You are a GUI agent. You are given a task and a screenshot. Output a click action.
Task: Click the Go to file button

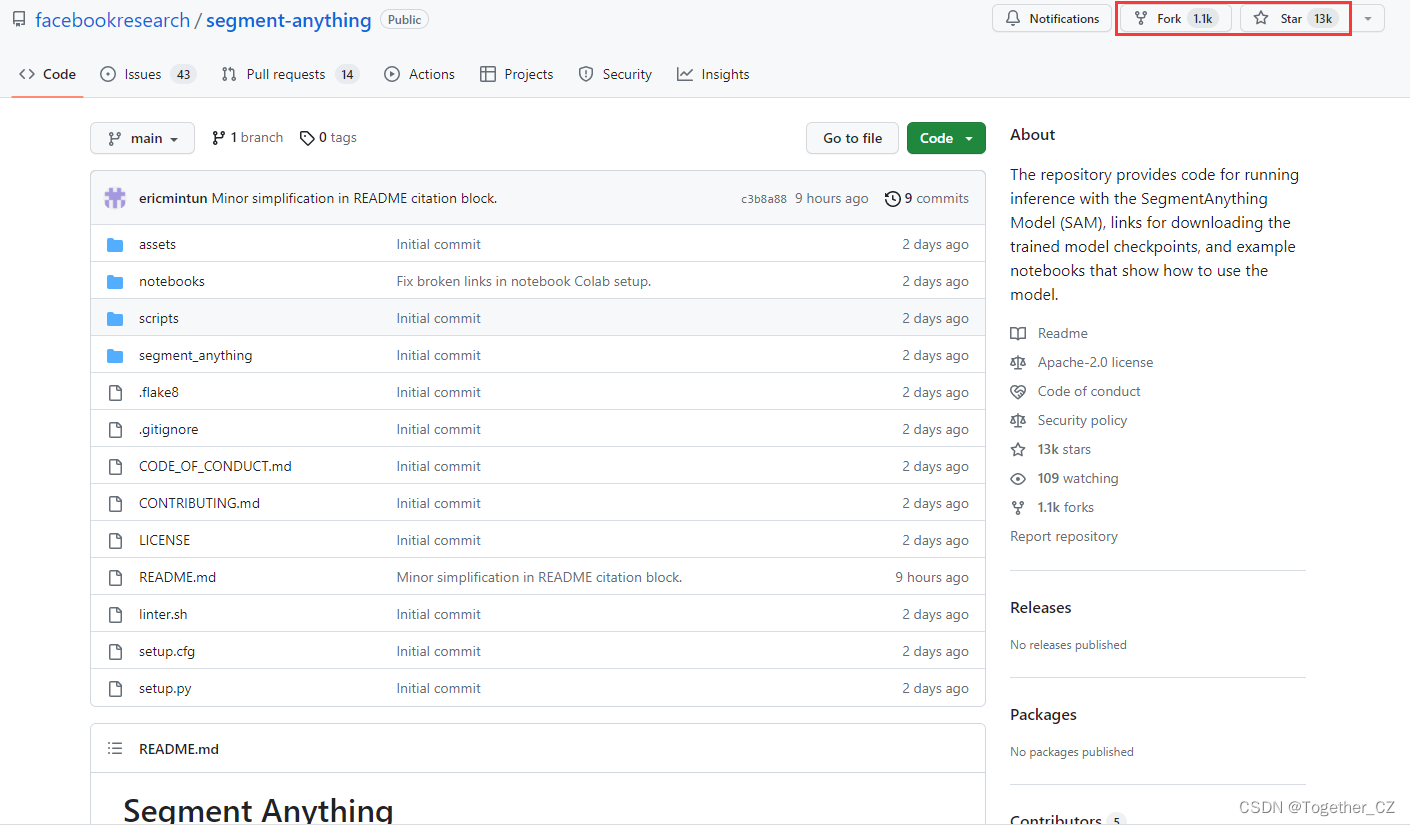coord(853,138)
